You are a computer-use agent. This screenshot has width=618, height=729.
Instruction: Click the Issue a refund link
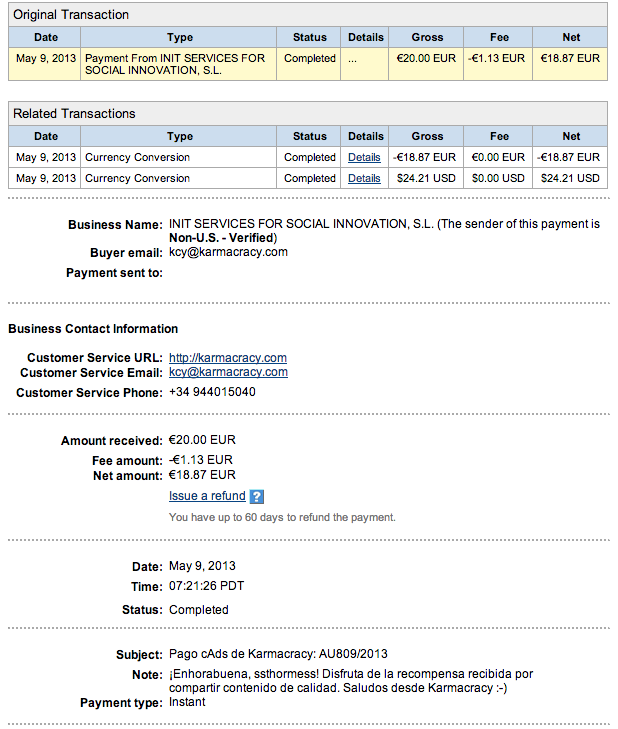[x=207, y=496]
